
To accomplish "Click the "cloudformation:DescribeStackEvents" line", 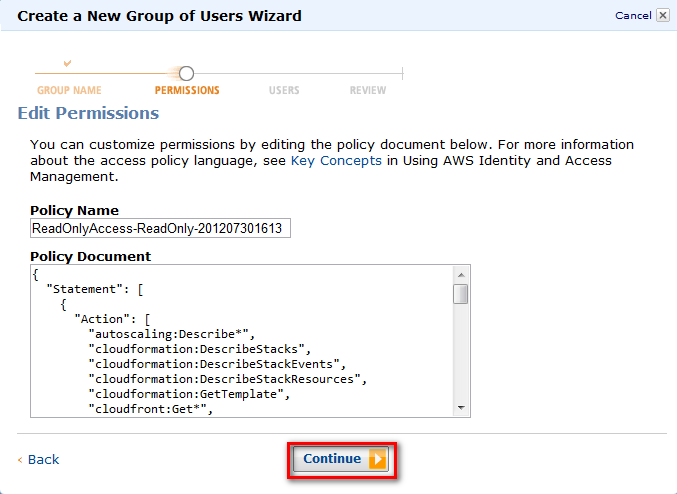I will 217,364.
